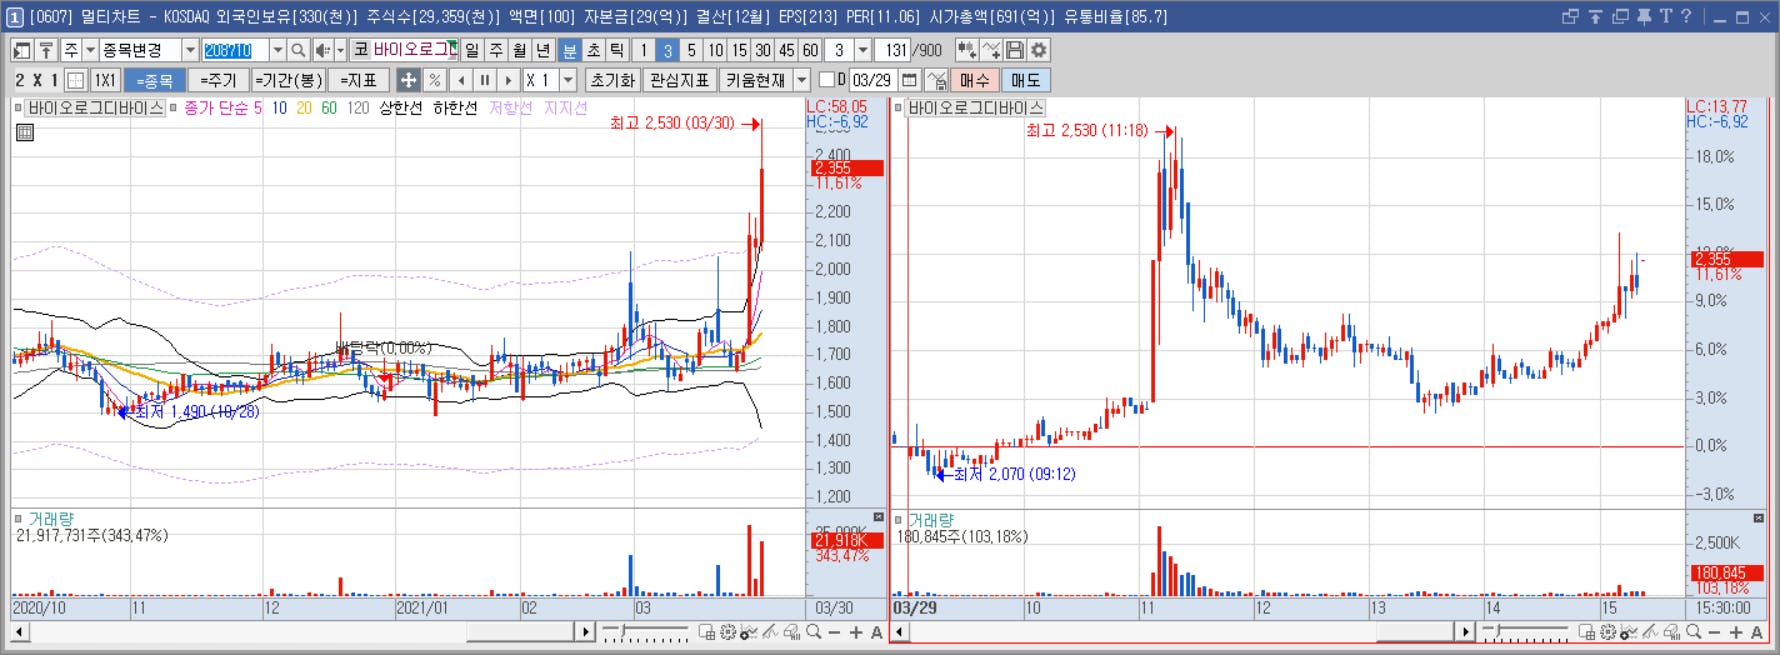
Task: Open the 키움현재 dropdown arrow
Action: (x=801, y=80)
